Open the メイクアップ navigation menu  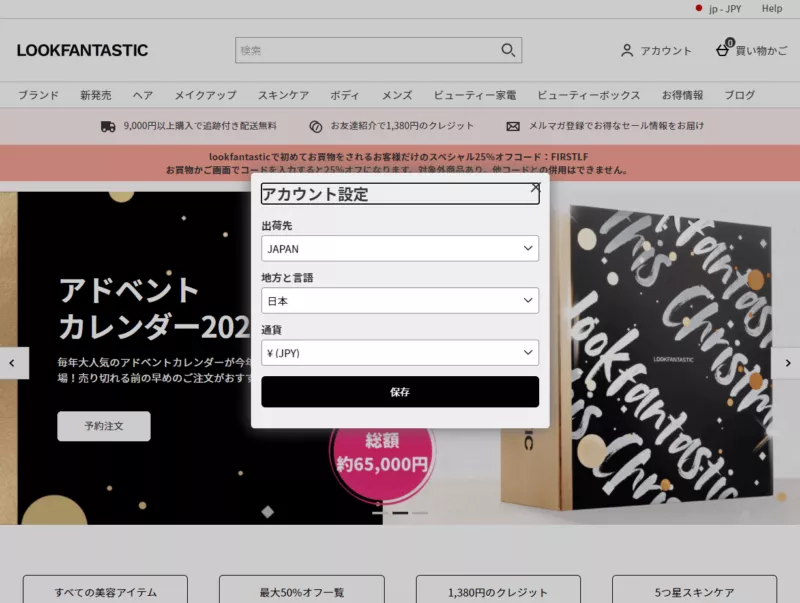[x=203, y=95]
